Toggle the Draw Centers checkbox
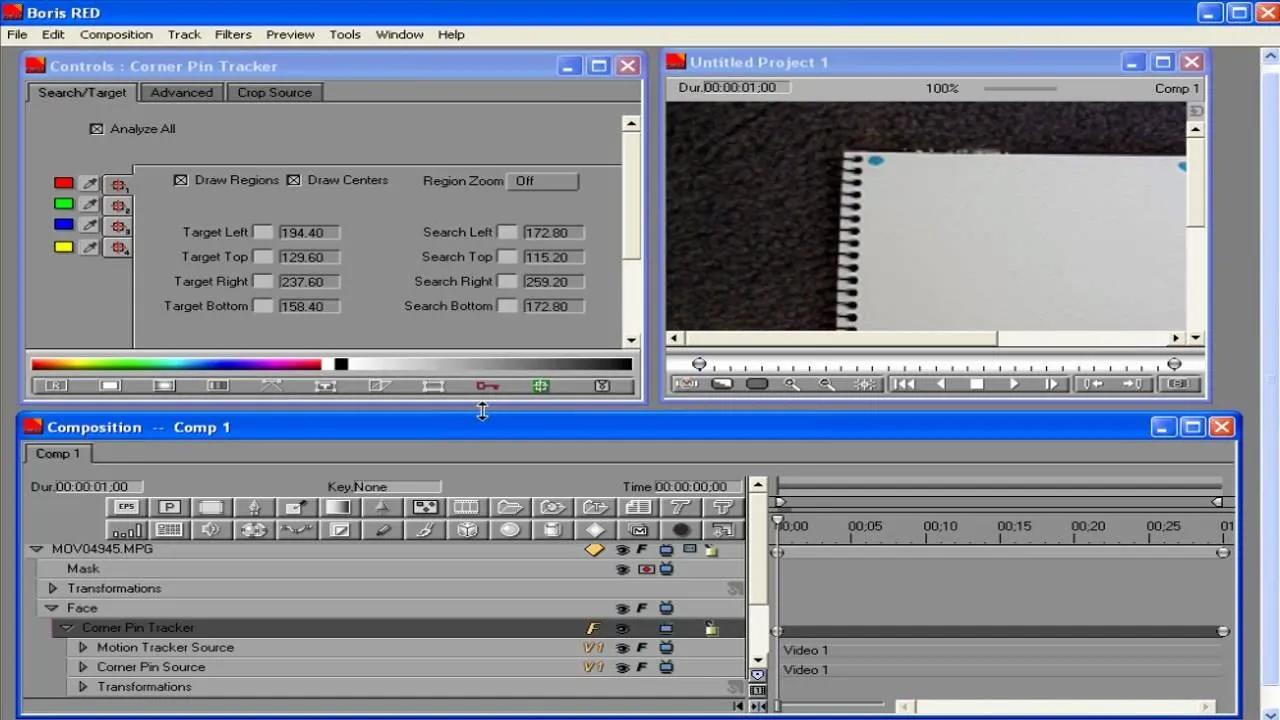Screen dimensions: 1280x720 [294, 180]
